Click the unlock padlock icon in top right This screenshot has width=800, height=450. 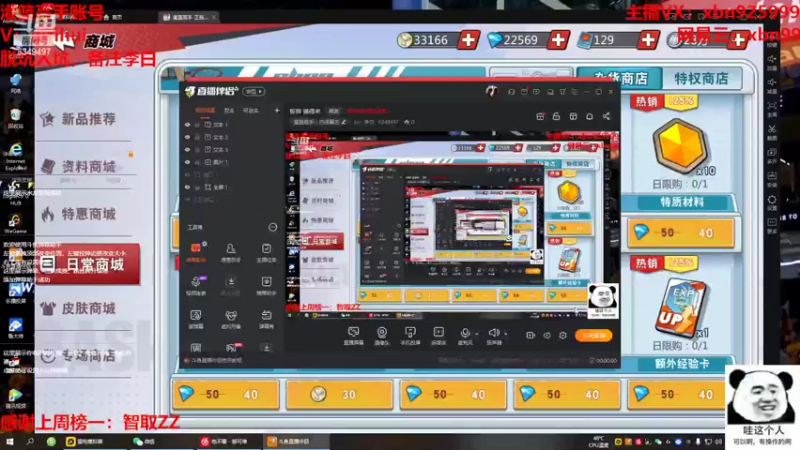click(556, 116)
